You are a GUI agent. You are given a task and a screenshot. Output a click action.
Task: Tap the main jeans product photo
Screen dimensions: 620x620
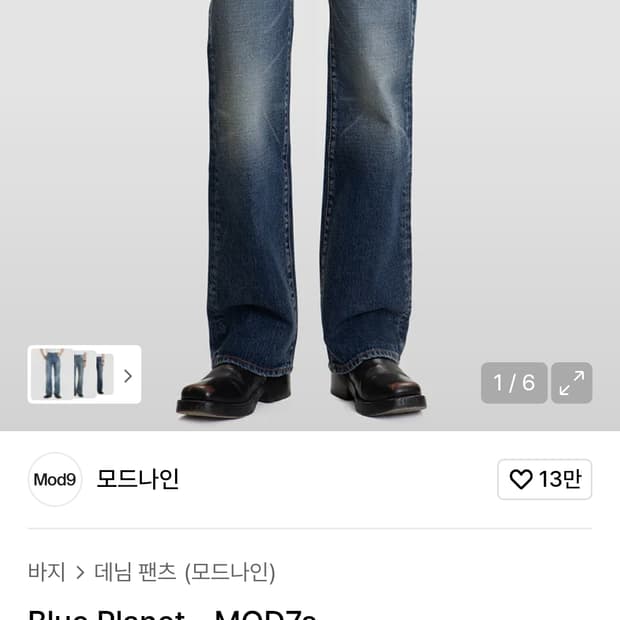point(310,215)
